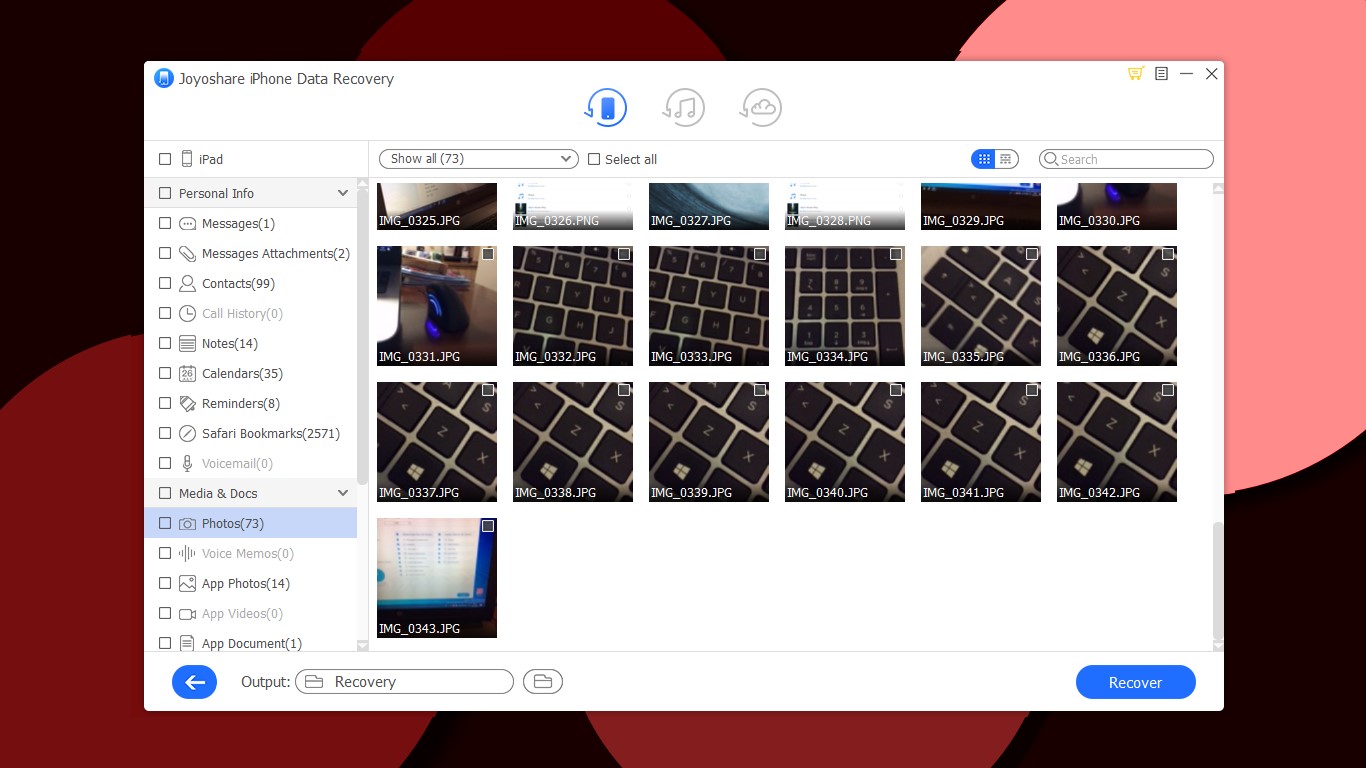Tick the Media & Docs group checkbox
The width and height of the screenshot is (1366, 768).
[x=165, y=494]
